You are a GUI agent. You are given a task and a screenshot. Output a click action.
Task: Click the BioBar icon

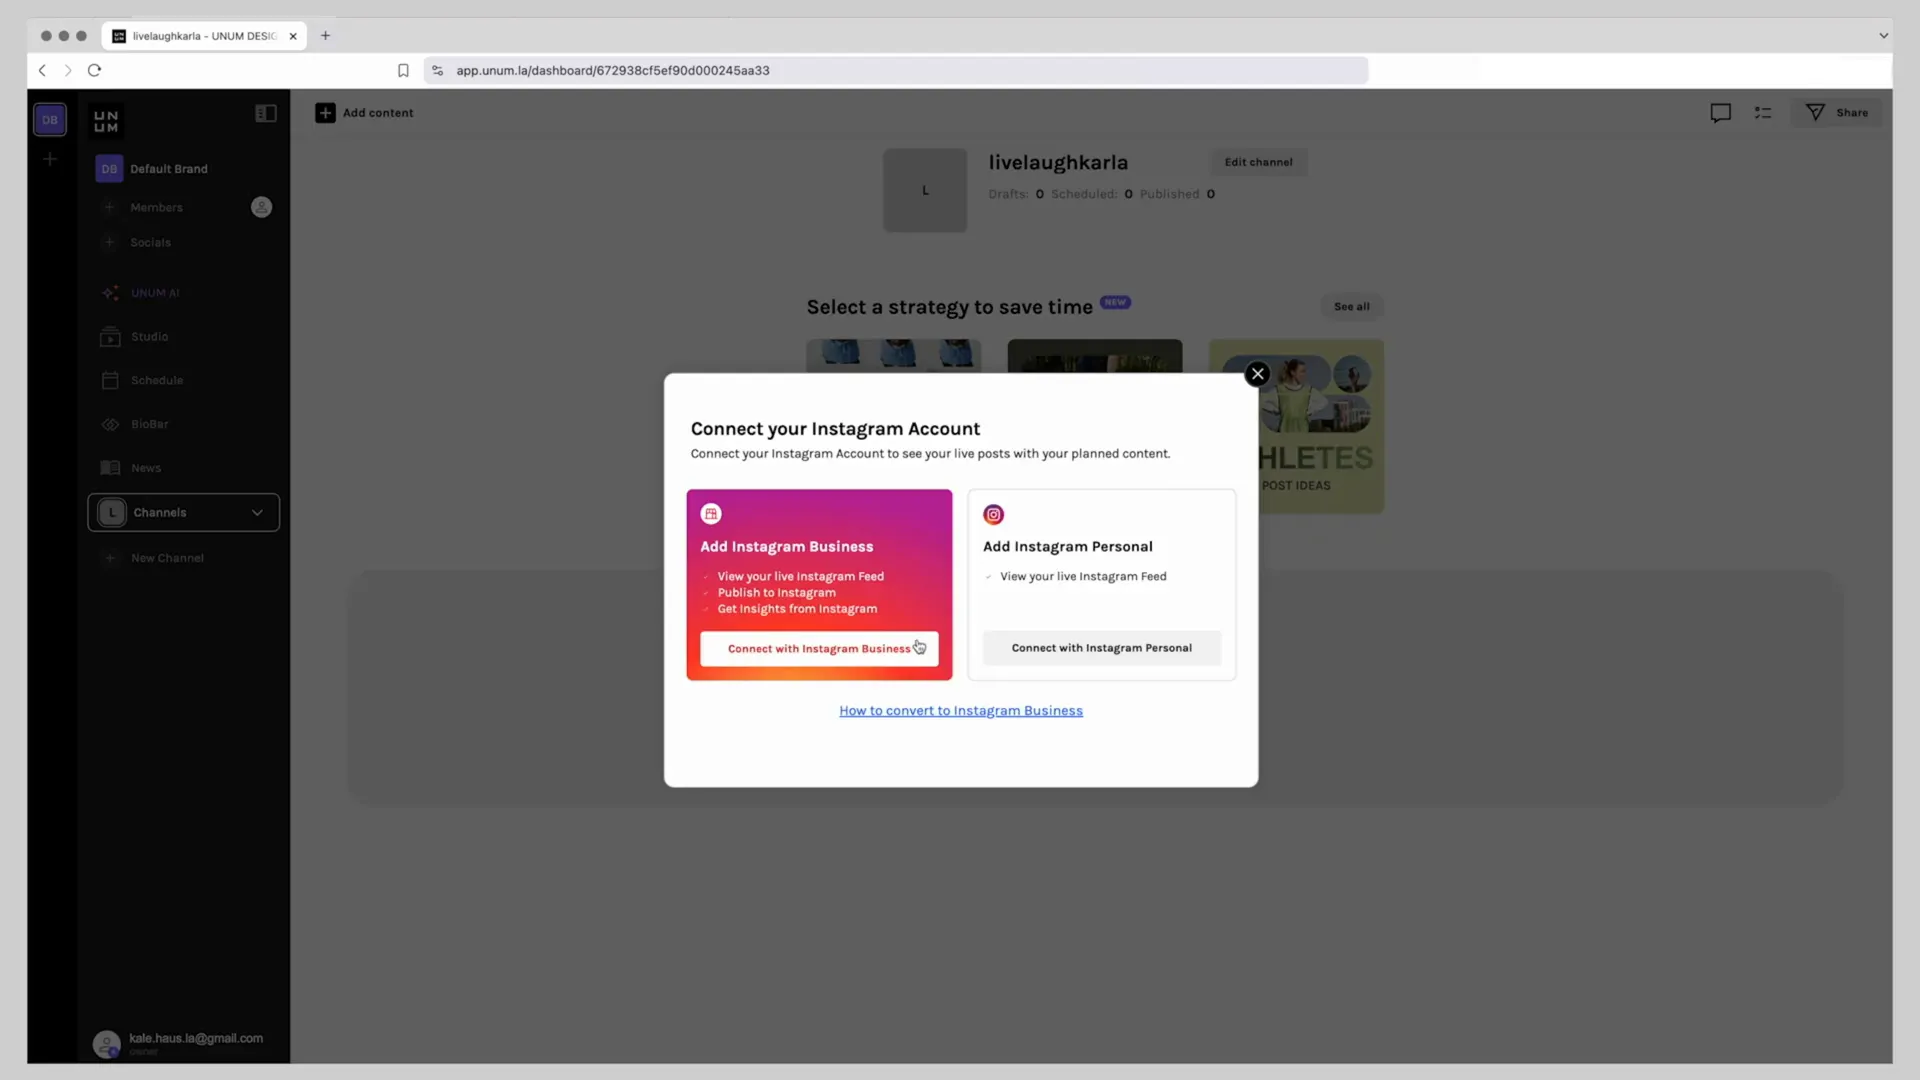click(x=110, y=425)
